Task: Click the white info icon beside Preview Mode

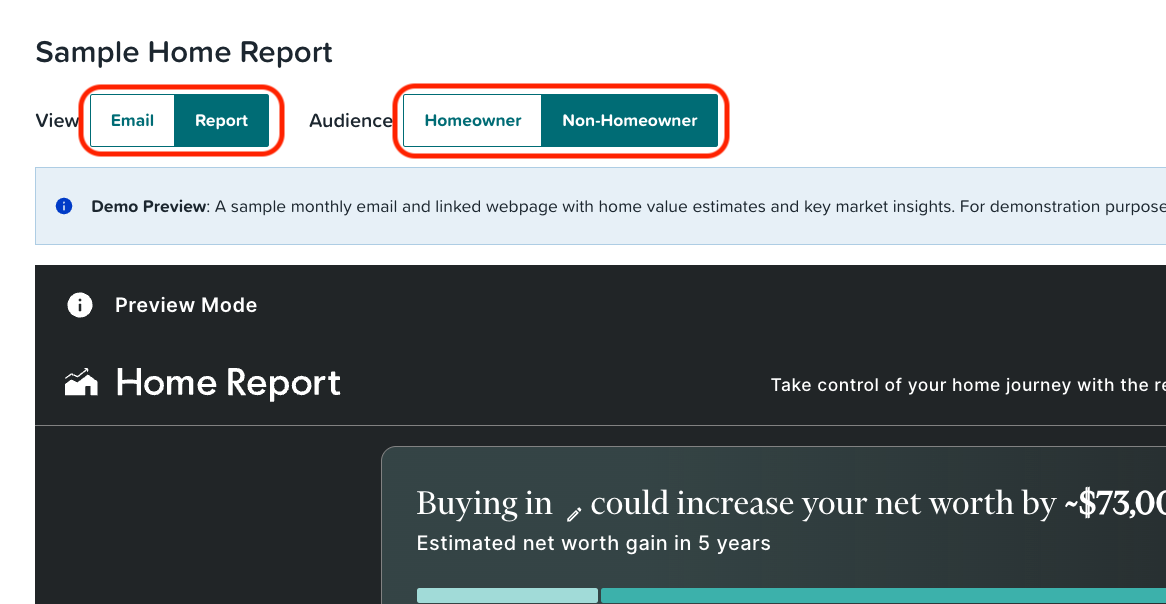Action: [x=80, y=305]
